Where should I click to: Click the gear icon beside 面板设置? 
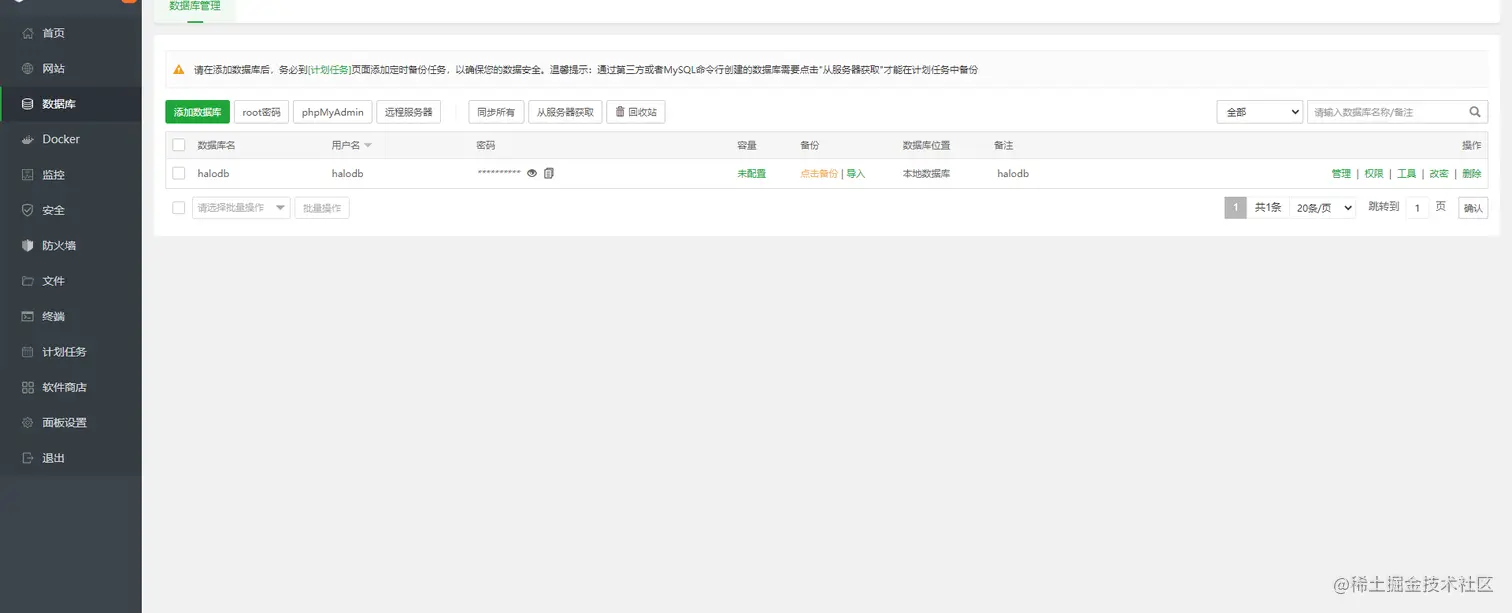pyautogui.click(x=28, y=423)
